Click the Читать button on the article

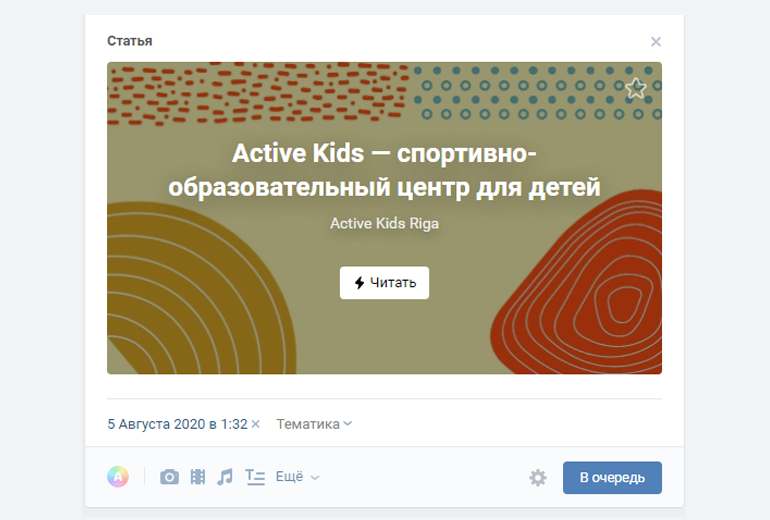[384, 283]
